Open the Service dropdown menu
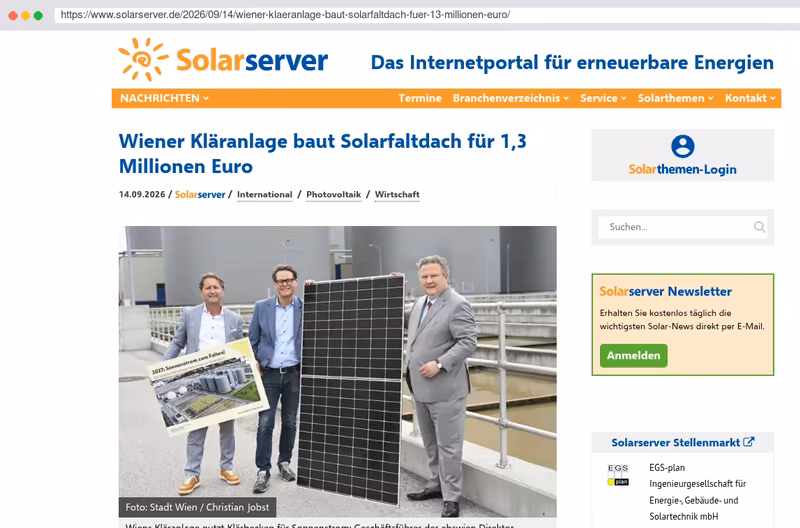The width and height of the screenshot is (800, 528). 603,98
